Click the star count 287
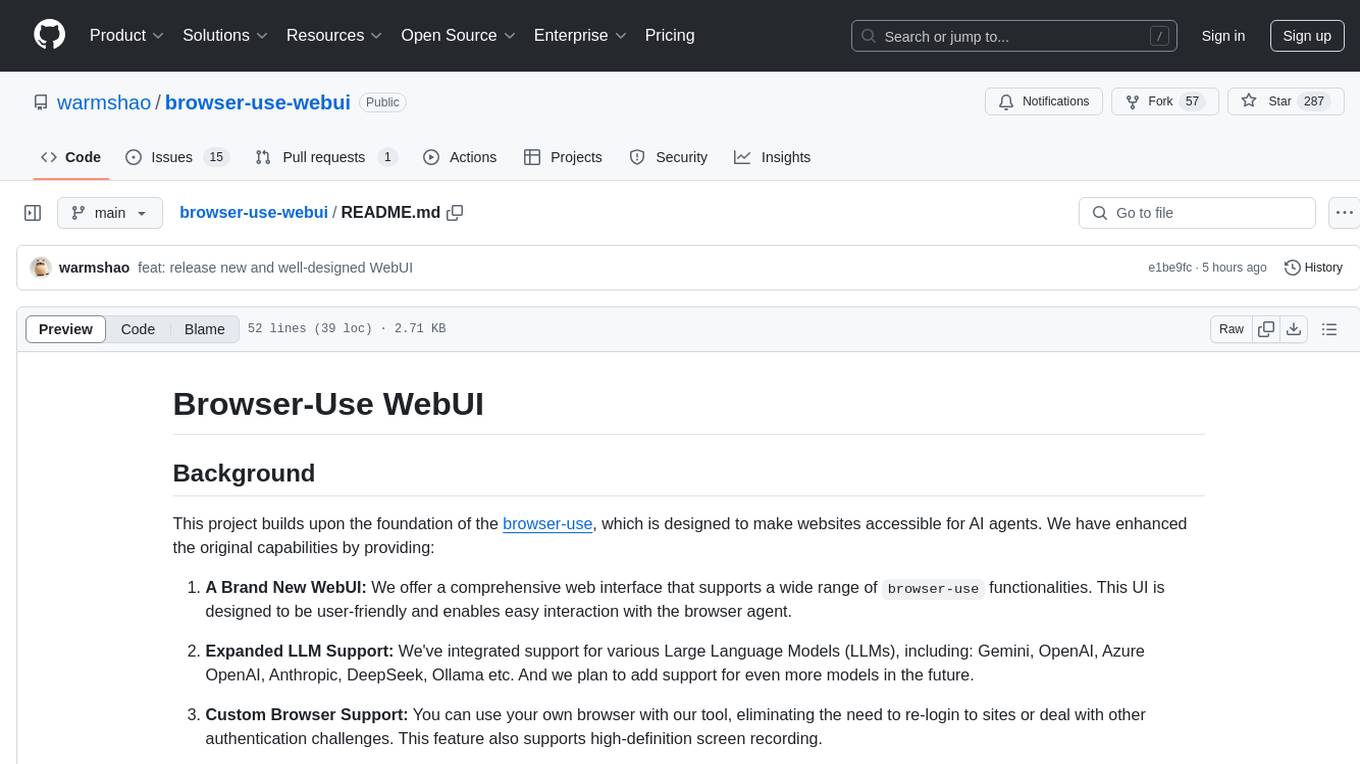 tap(1314, 102)
